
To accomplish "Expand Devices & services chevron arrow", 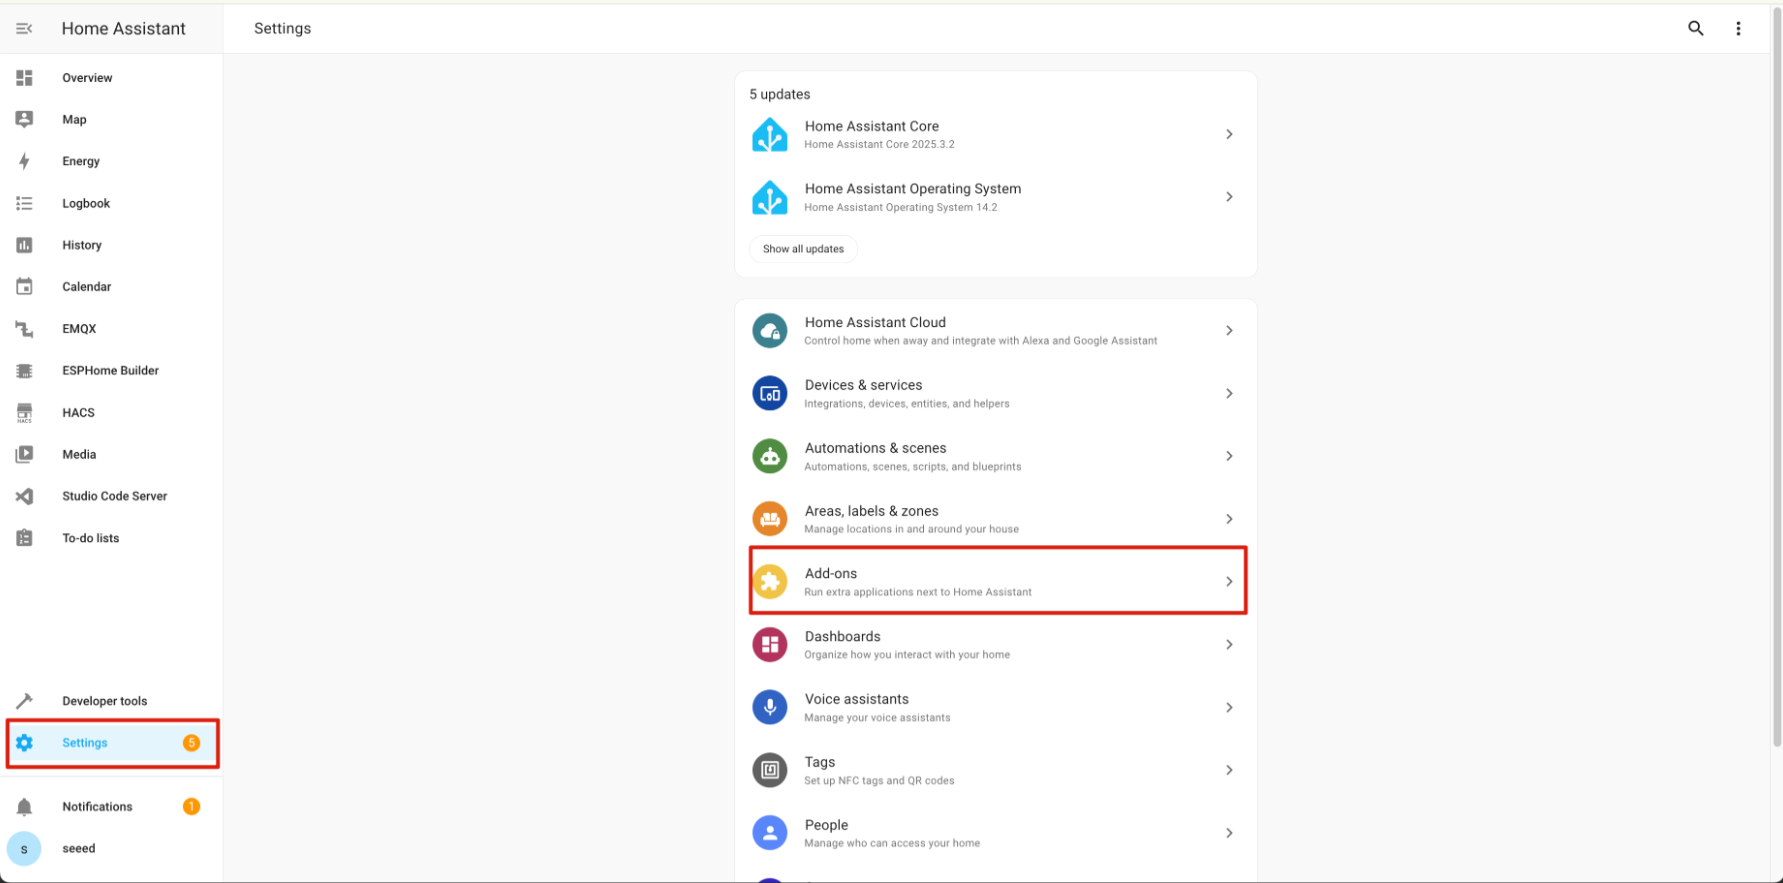I will 1229,394.
